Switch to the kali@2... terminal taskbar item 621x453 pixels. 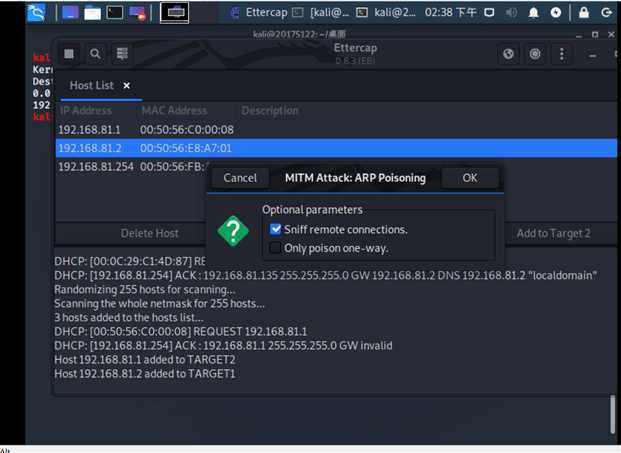coord(386,13)
